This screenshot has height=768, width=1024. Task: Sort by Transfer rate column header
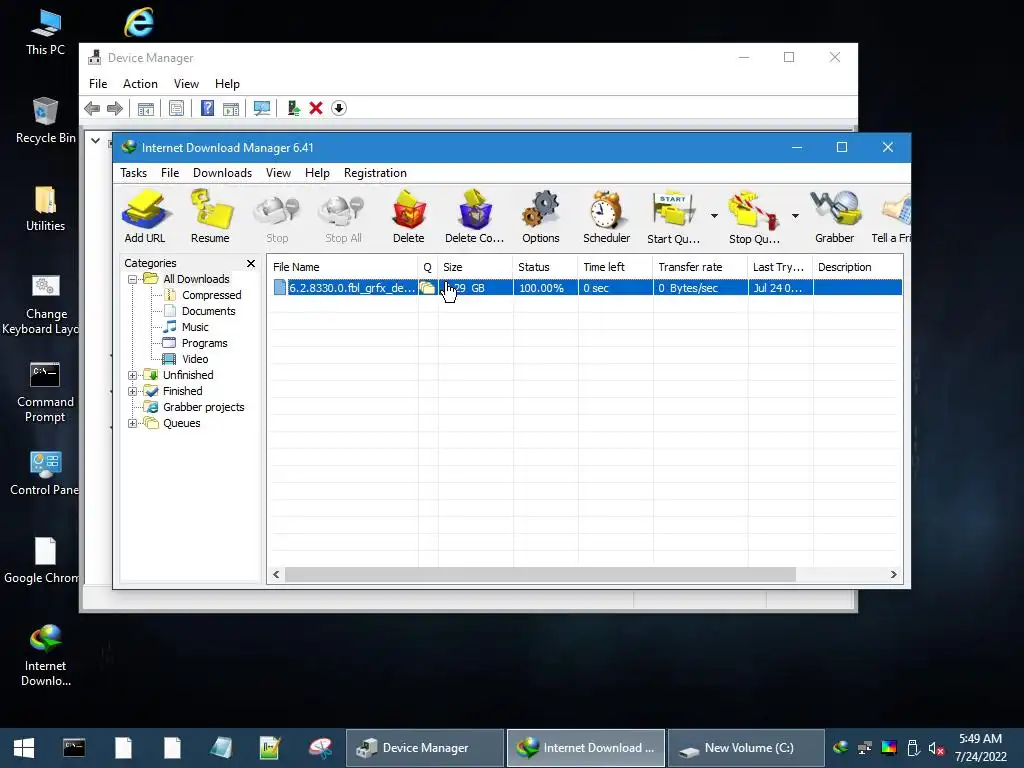(x=700, y=267)
